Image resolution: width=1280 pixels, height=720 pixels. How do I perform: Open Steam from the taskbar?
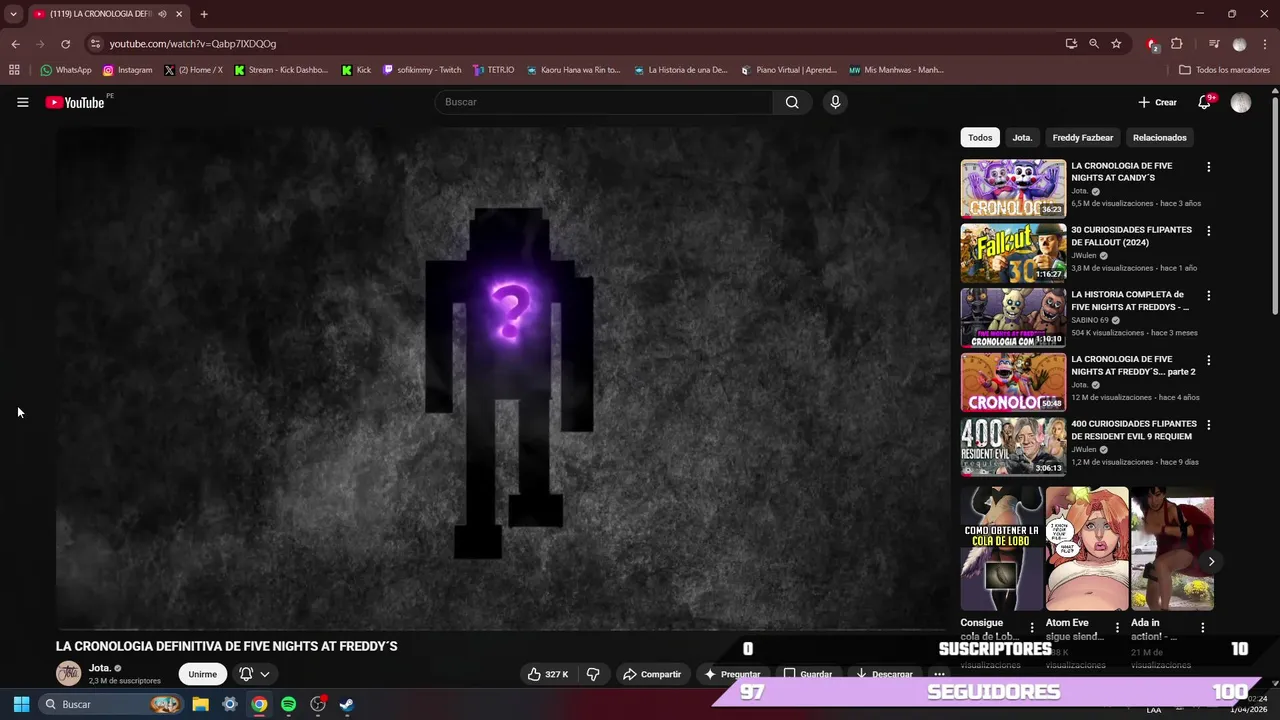coord(346,704)
